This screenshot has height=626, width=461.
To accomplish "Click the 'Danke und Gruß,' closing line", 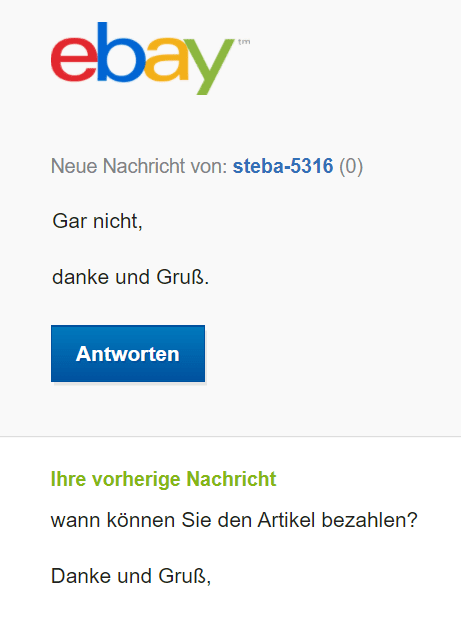I will [x=131, y=576].
